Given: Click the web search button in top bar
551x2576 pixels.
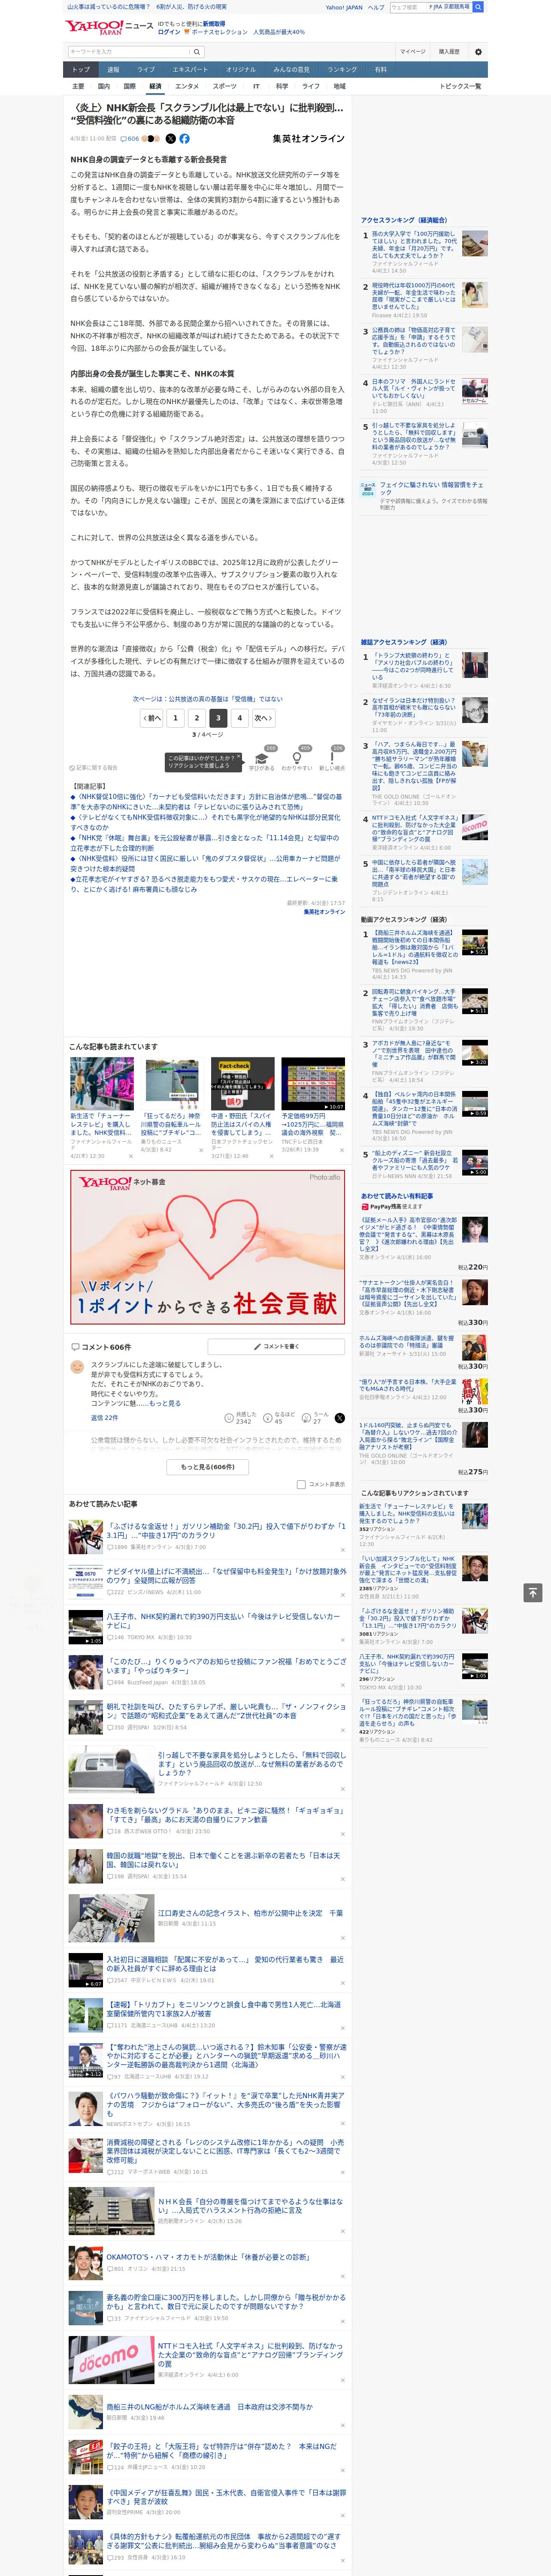Looking at the screenshot, I should click(478, 7).
